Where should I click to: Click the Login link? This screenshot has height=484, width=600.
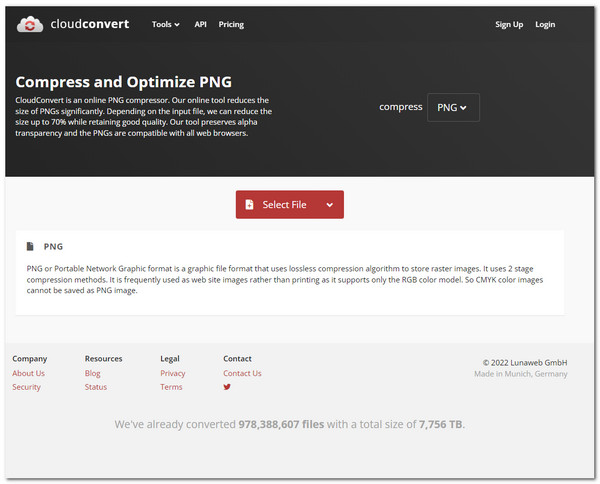pos(545,24)
